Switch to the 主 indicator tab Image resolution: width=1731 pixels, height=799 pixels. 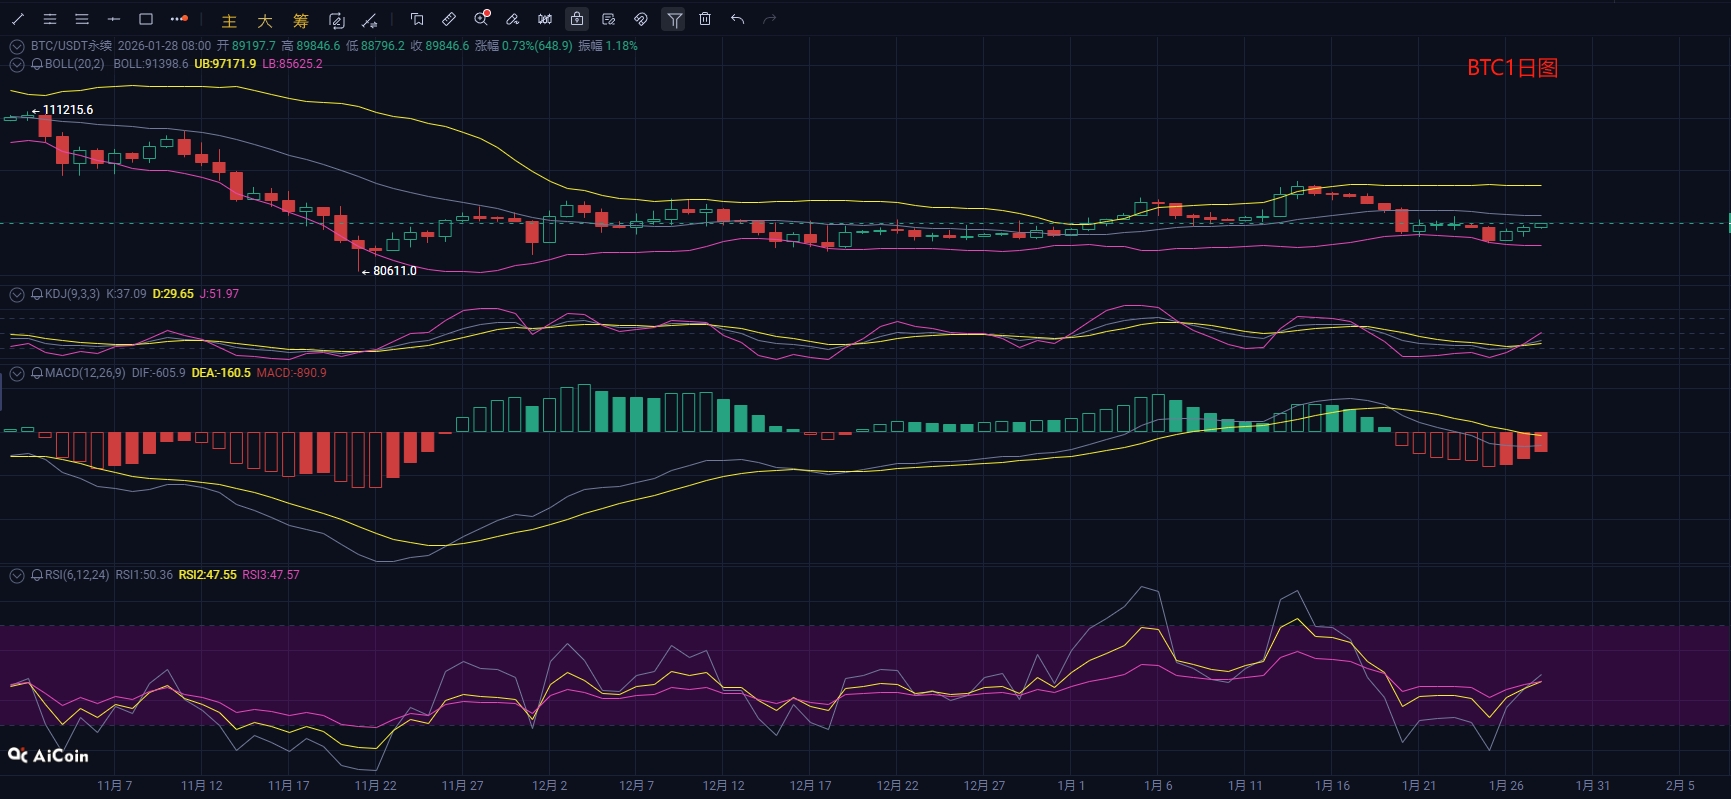[229, 20]
